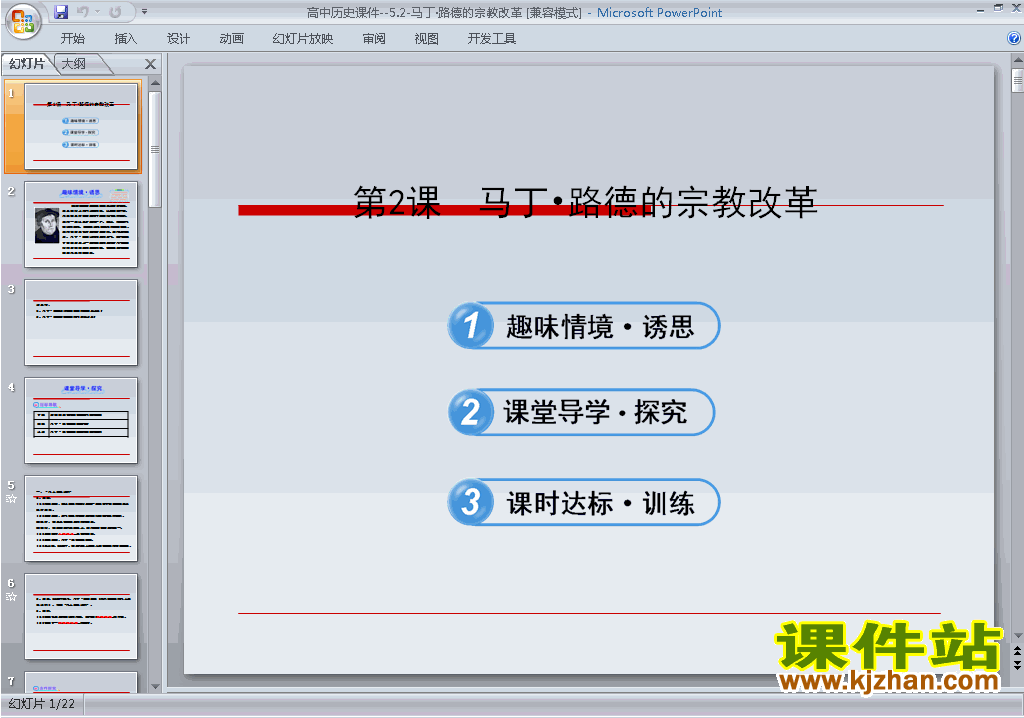1024x718 pixels.
Task: Click the thumbnail pane scrollbar thumb
Action: [155, 149]
